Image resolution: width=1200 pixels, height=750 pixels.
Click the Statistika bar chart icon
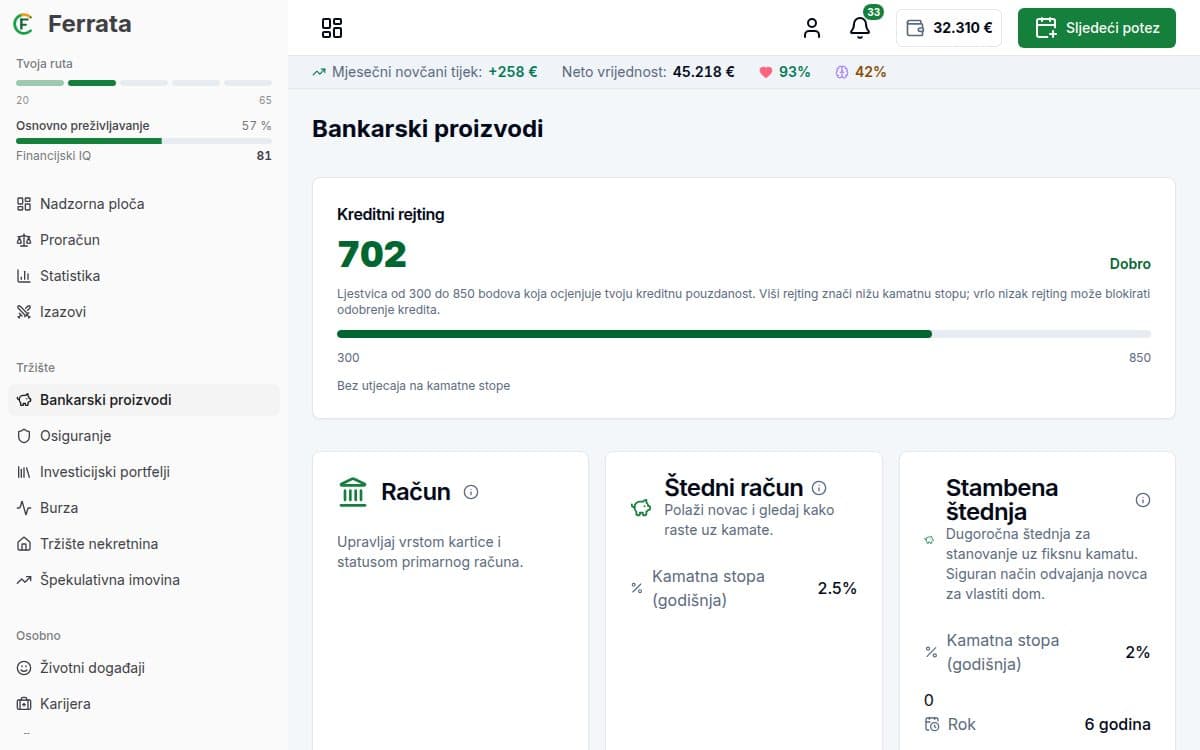tap(24, 276)
